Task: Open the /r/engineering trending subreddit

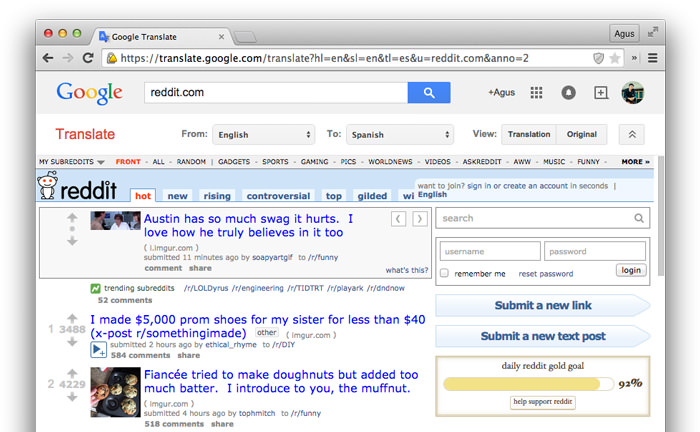Action: pyautogui.click(x=258, y=288)
